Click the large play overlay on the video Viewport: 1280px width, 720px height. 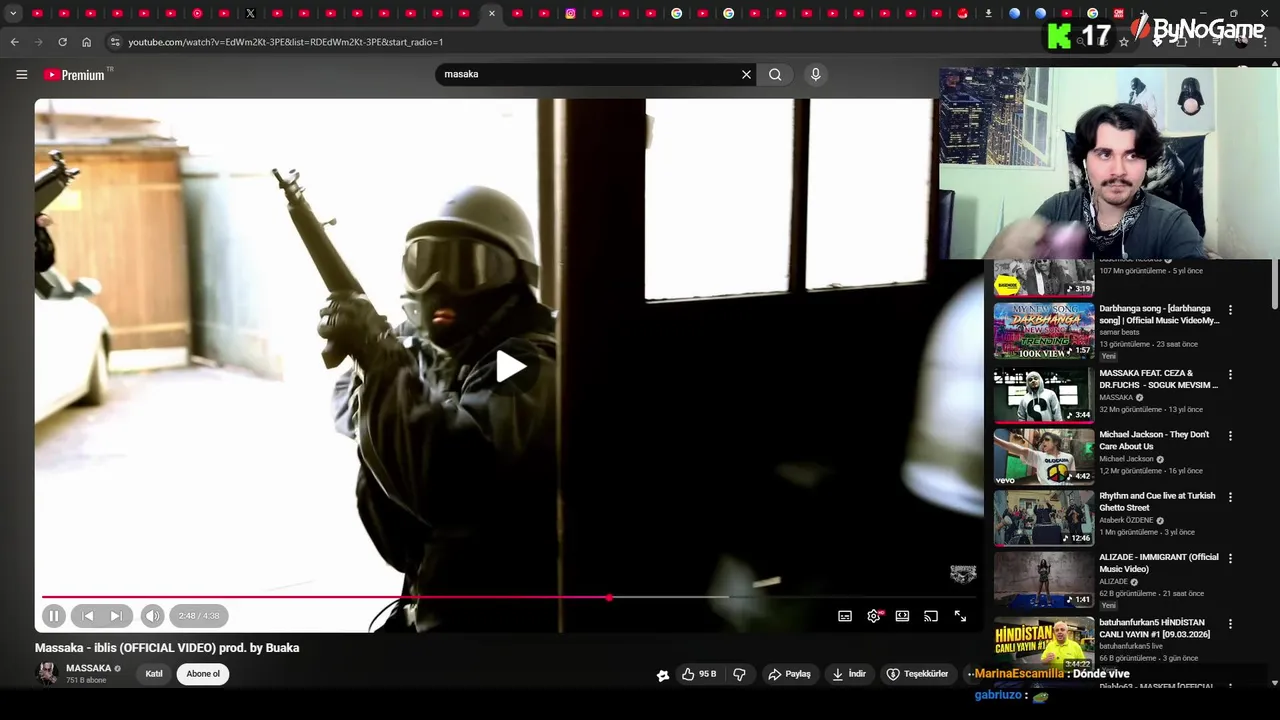(511, 367)
